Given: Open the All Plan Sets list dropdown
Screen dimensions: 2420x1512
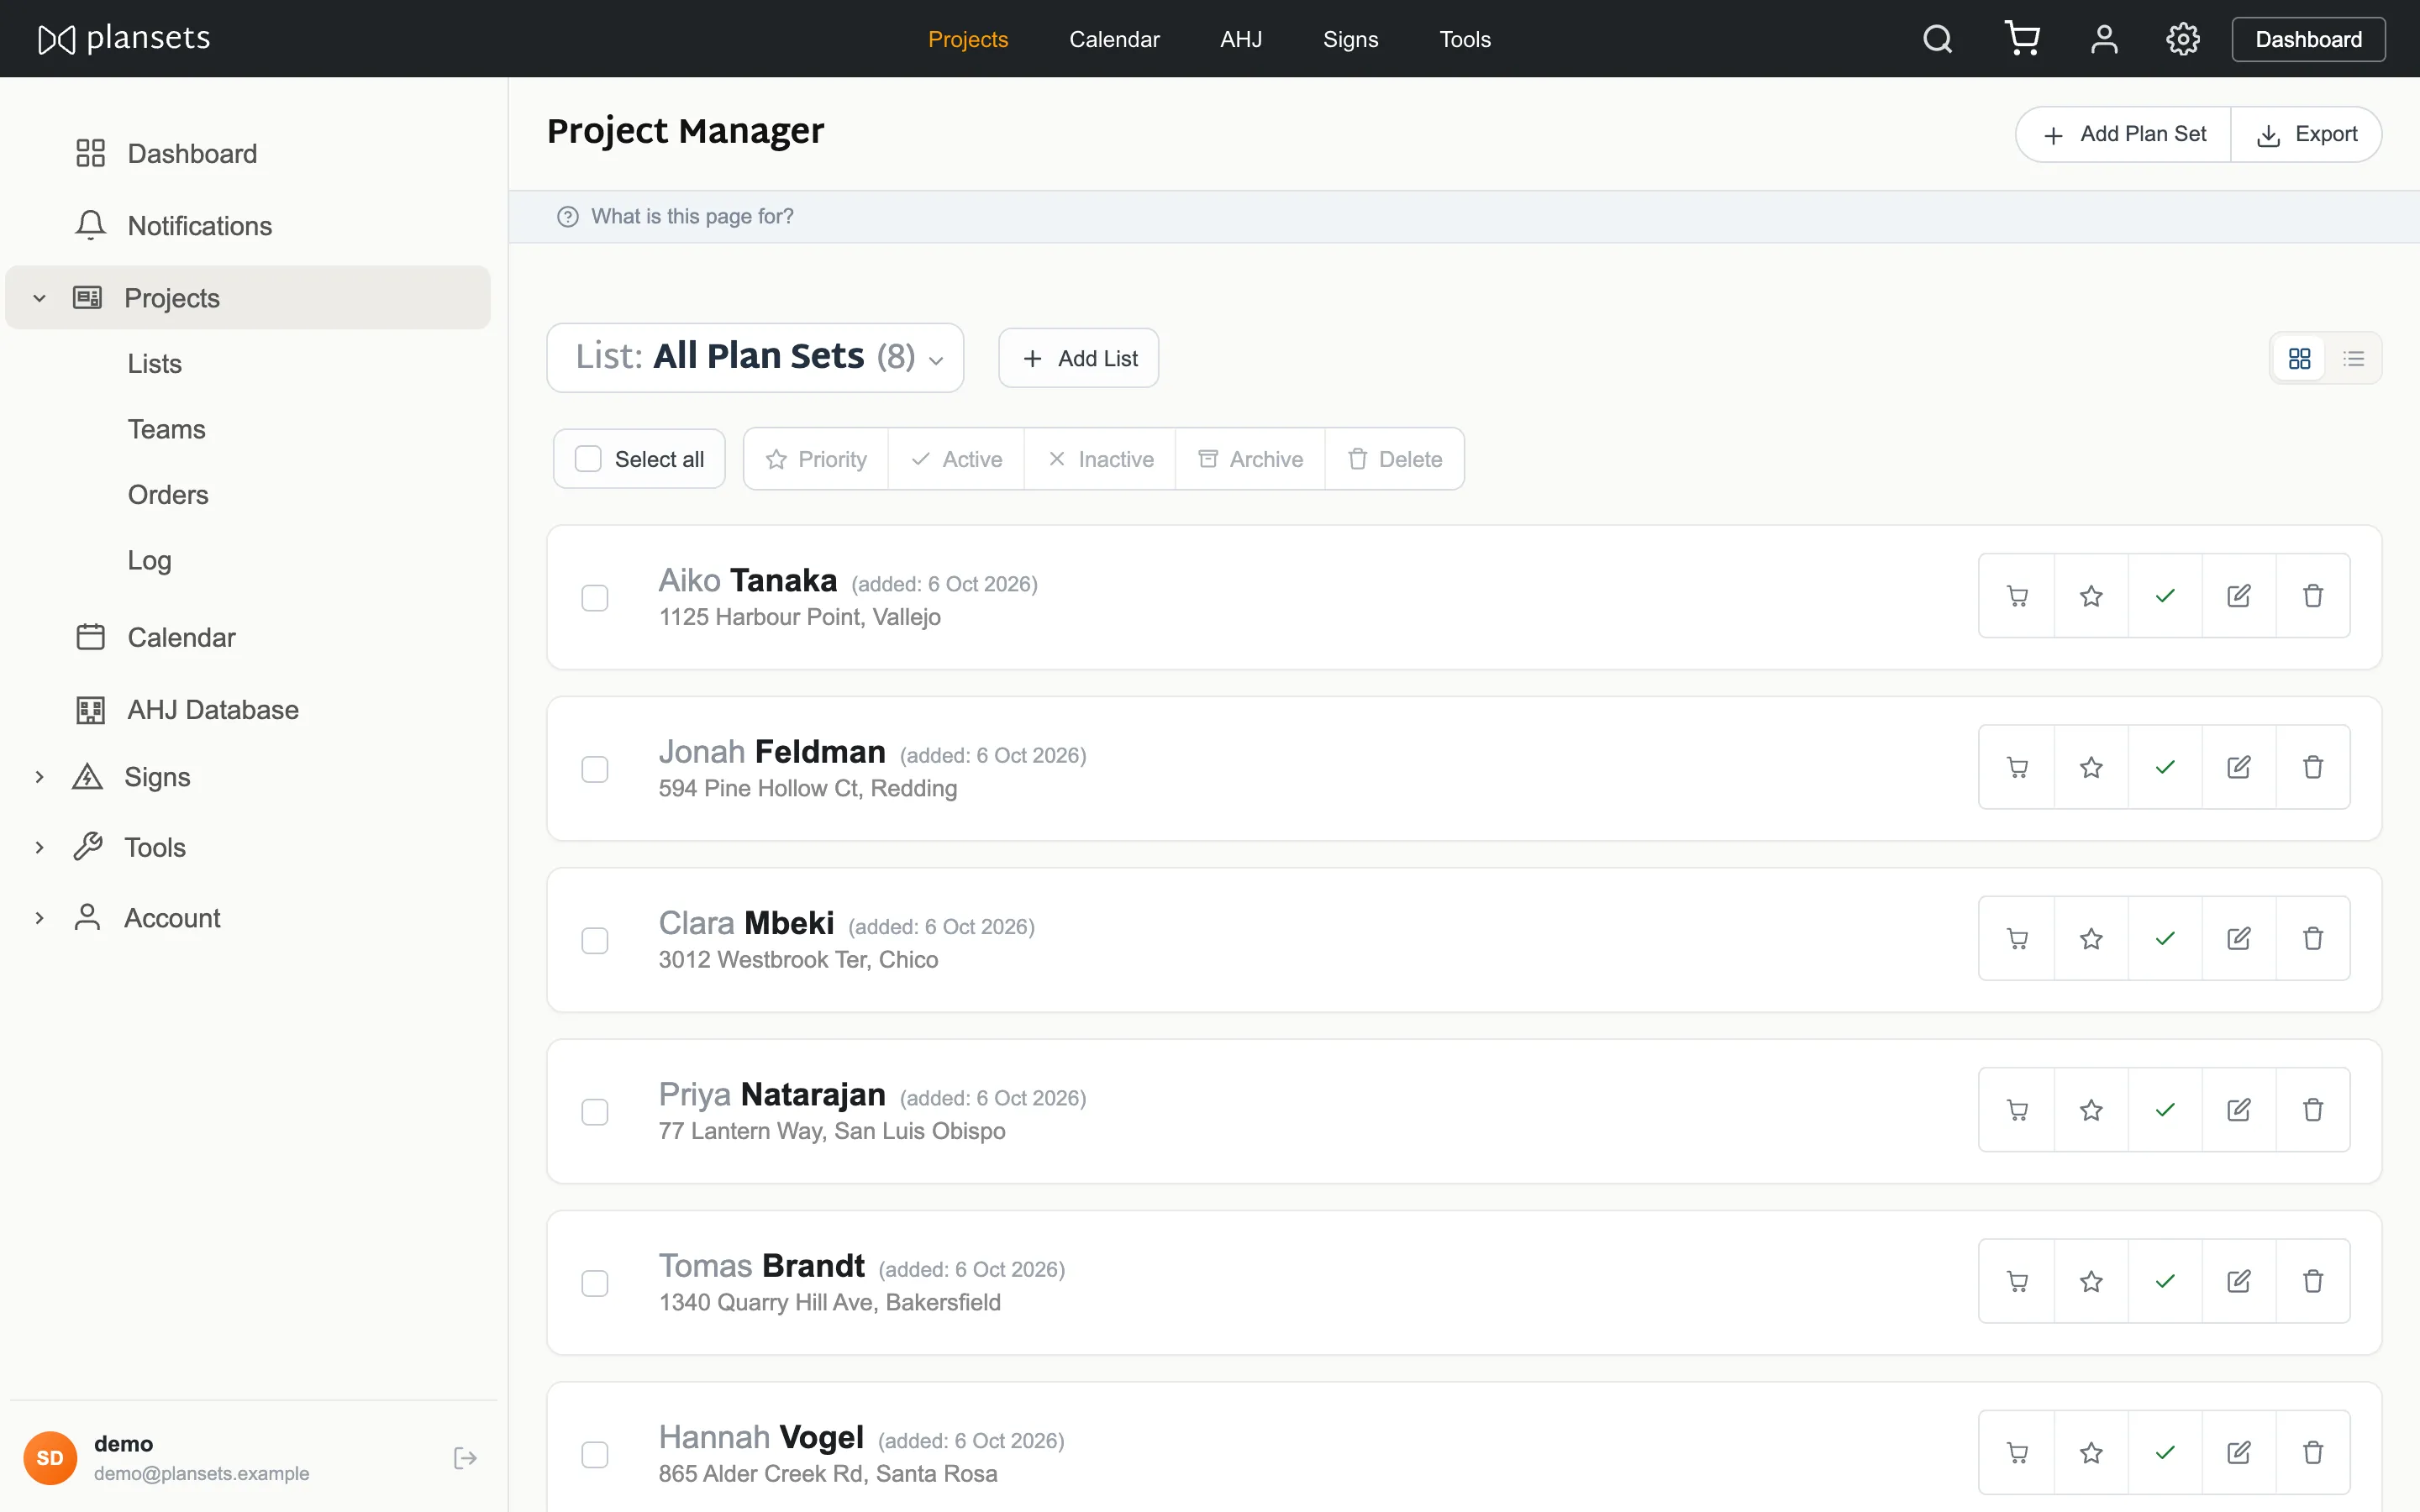Looking at the screenshot, I should point(755,357).
